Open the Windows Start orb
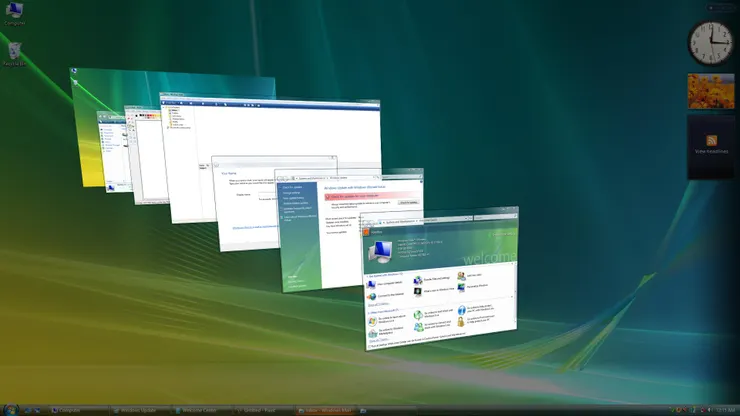740x416 pixels. coord(10,409)
